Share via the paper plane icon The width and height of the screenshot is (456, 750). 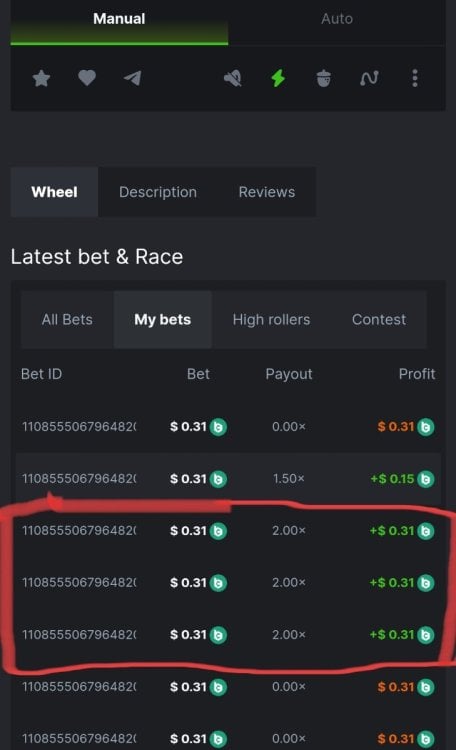coord(133,78)
